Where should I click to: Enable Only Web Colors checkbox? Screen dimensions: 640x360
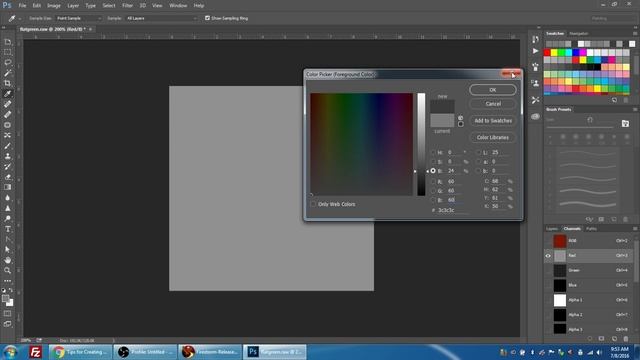coord(313,204)
